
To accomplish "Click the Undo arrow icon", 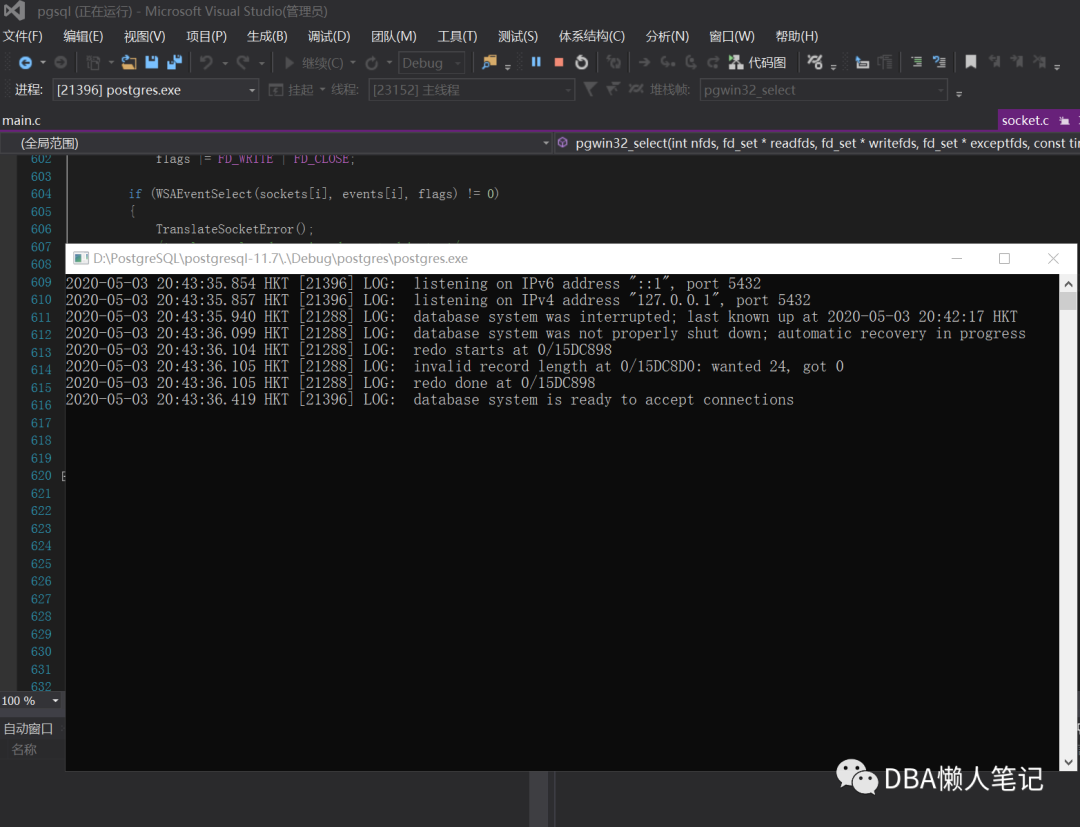I will click(x=206, y=63).
